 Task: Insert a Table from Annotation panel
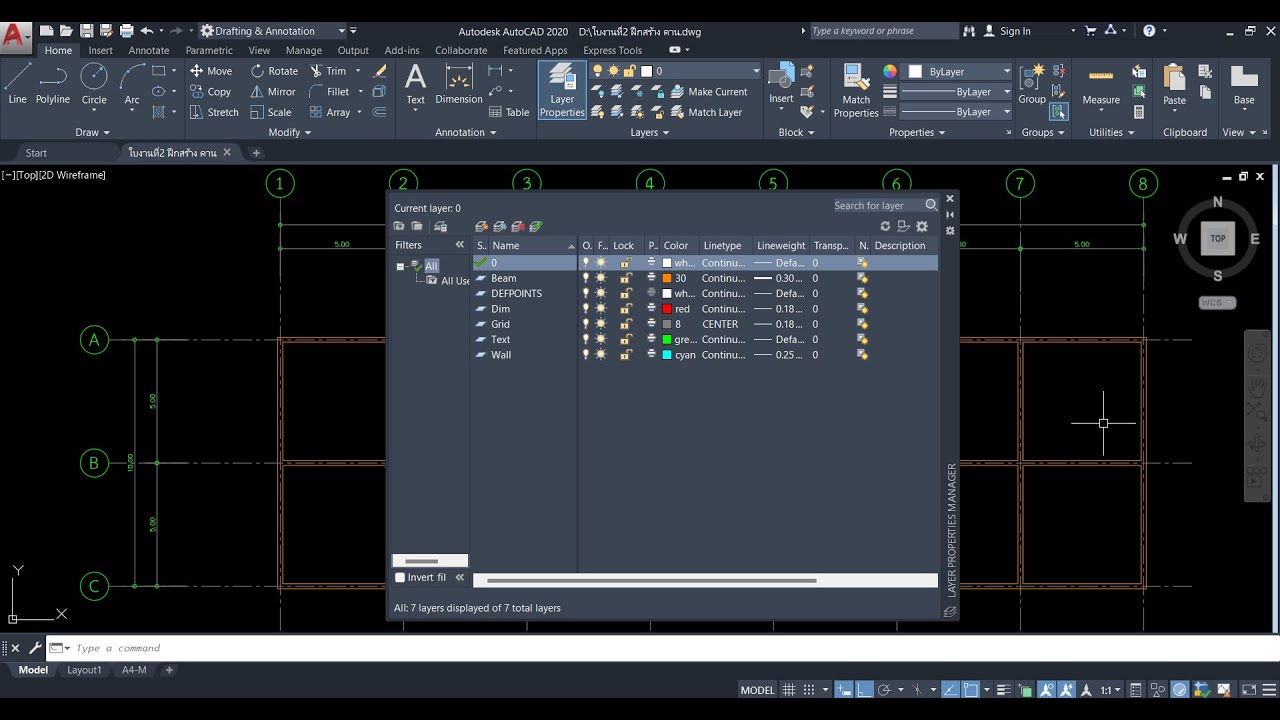coord(509,113)
